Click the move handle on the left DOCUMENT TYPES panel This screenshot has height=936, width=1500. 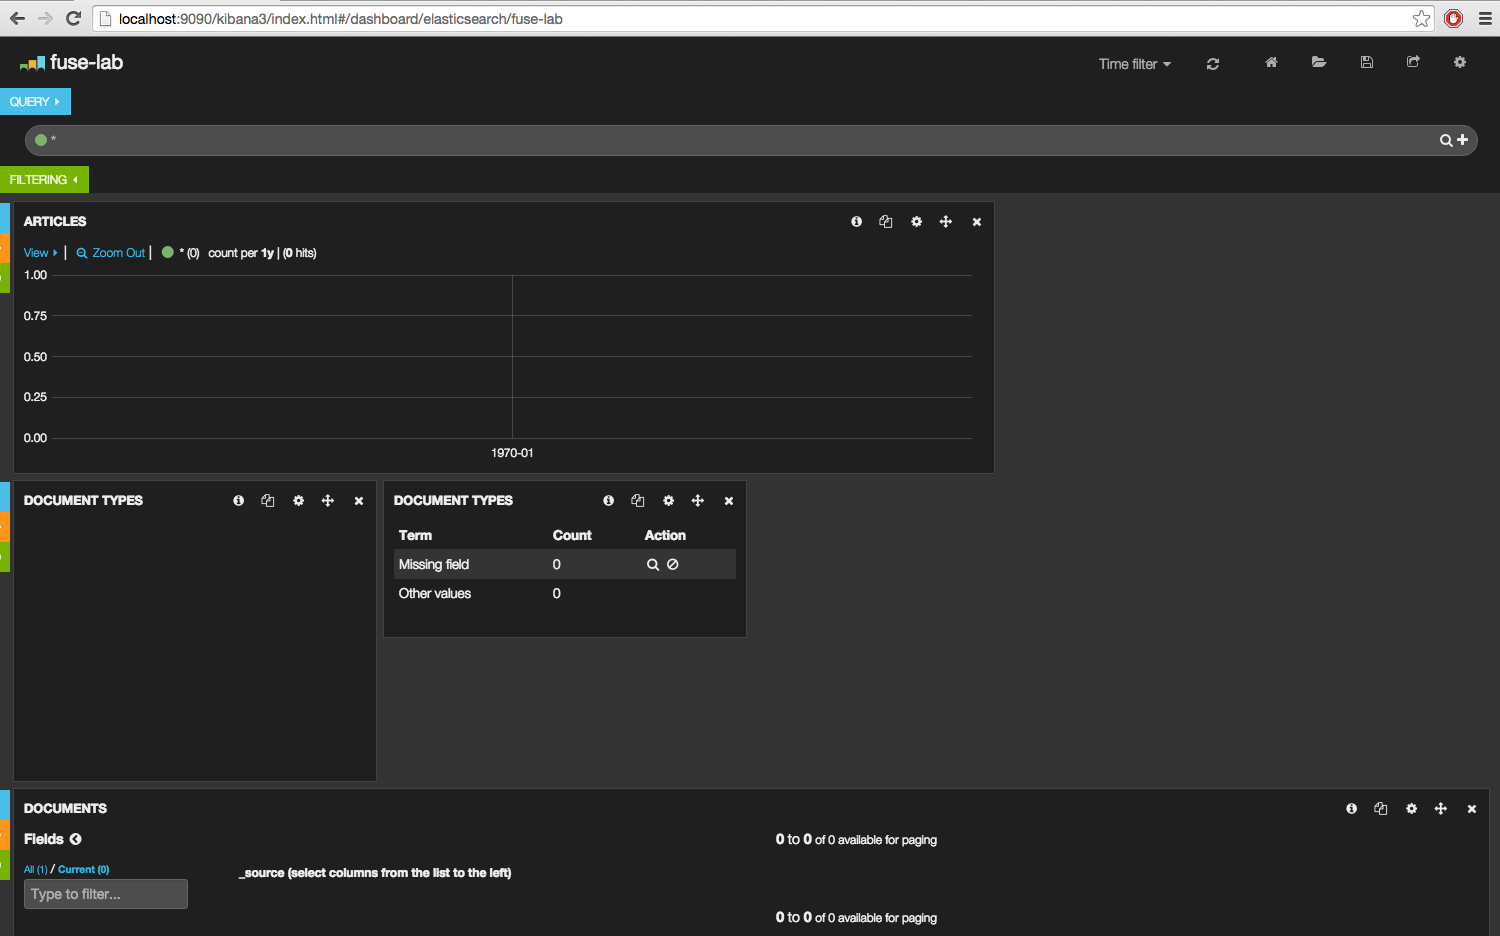click(327, 500)
